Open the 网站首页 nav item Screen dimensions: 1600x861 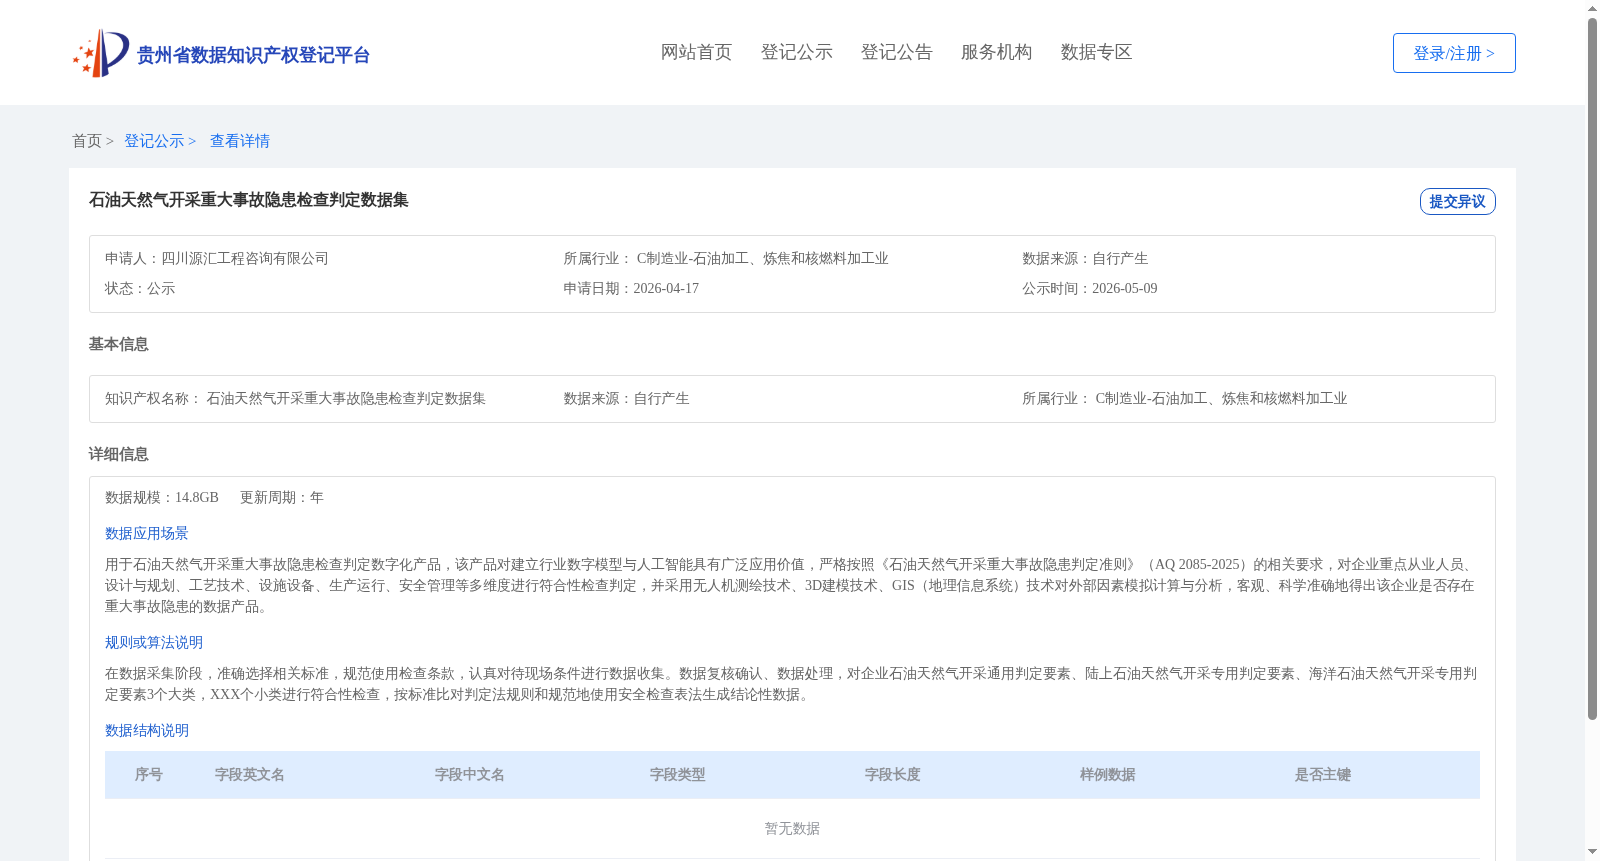tap(696, 52)
